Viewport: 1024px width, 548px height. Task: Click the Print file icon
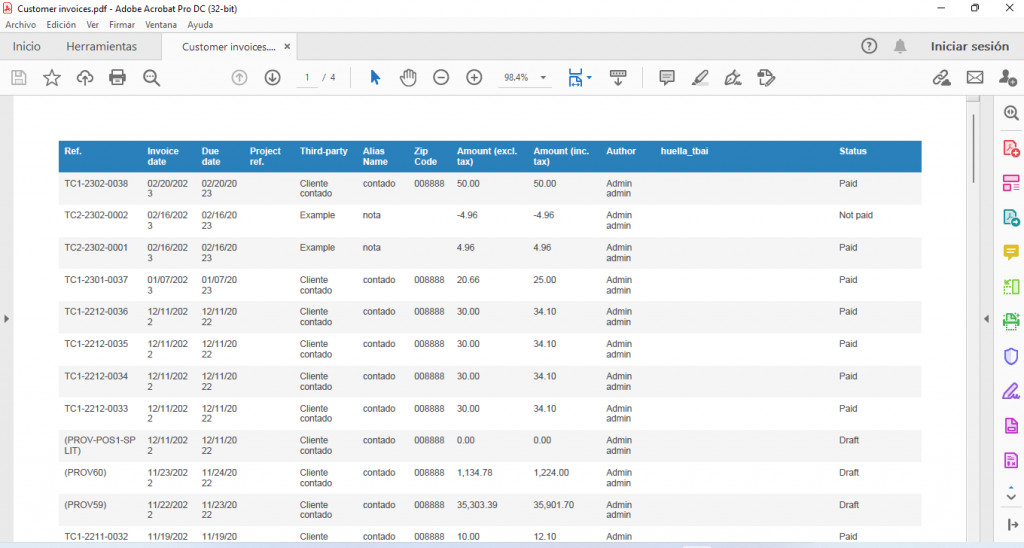pos(118,78)
